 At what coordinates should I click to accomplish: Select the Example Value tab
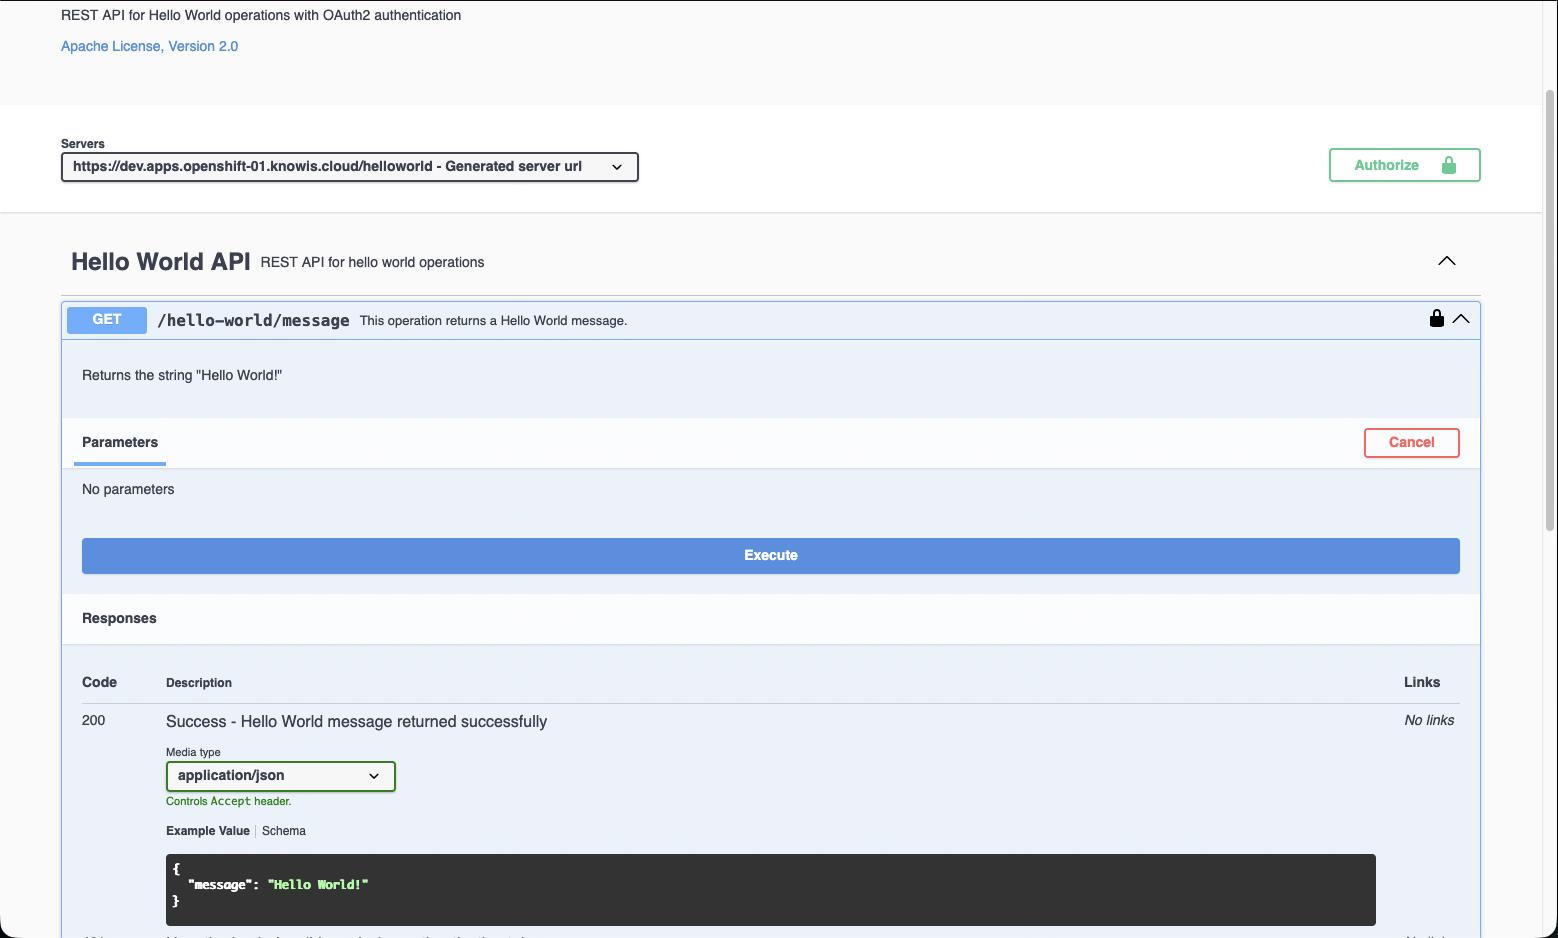pyautogui.click(x=208, y=831)
